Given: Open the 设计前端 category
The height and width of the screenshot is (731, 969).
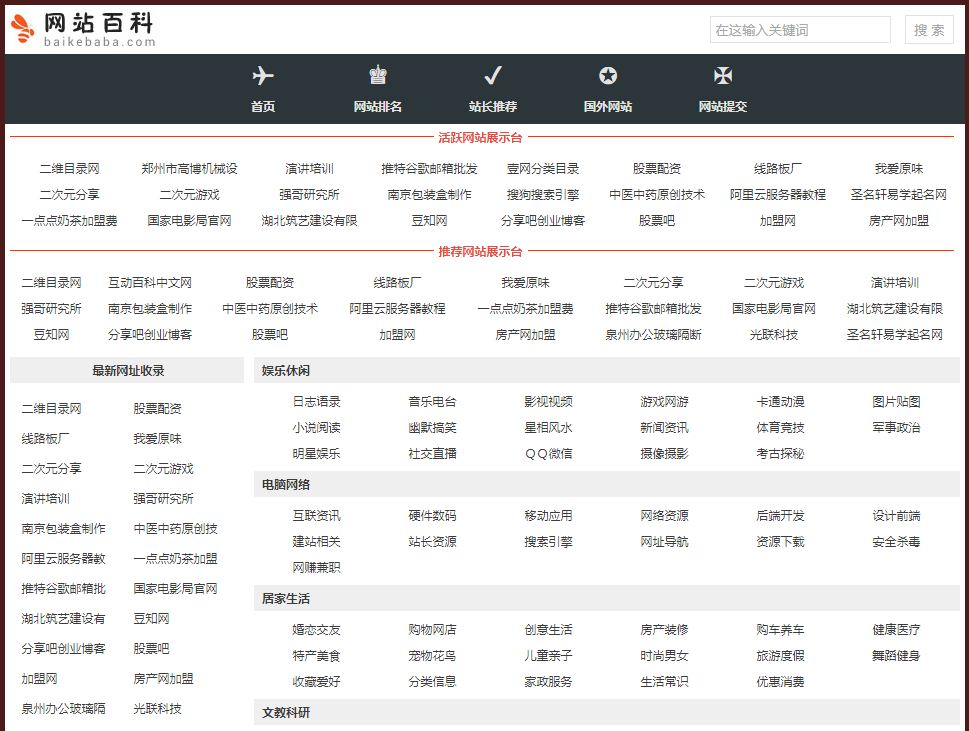Looking at the screenshot, I should (896, 515).
